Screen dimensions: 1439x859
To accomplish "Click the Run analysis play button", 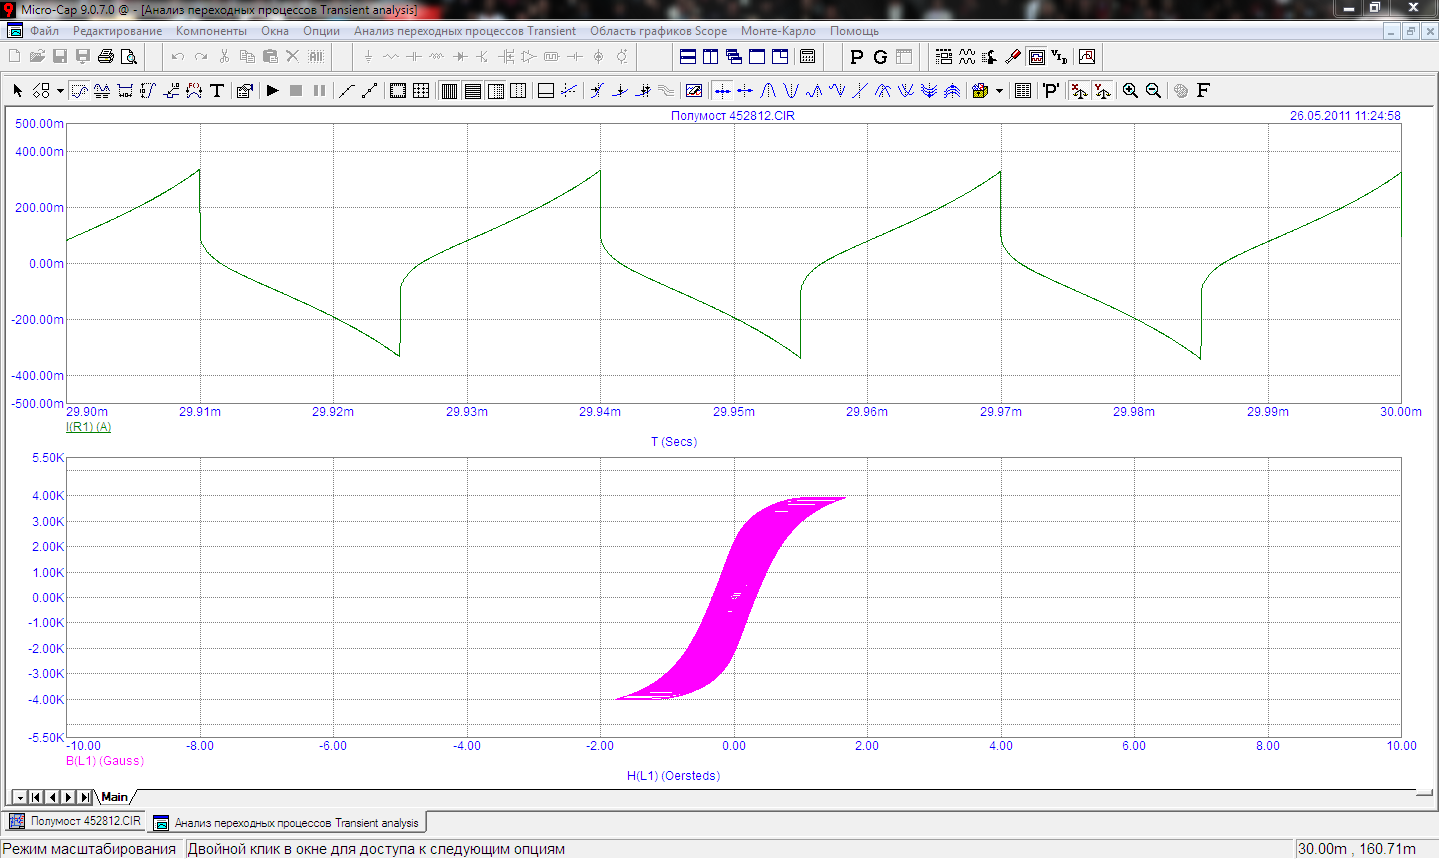I will tap(273, 91).
